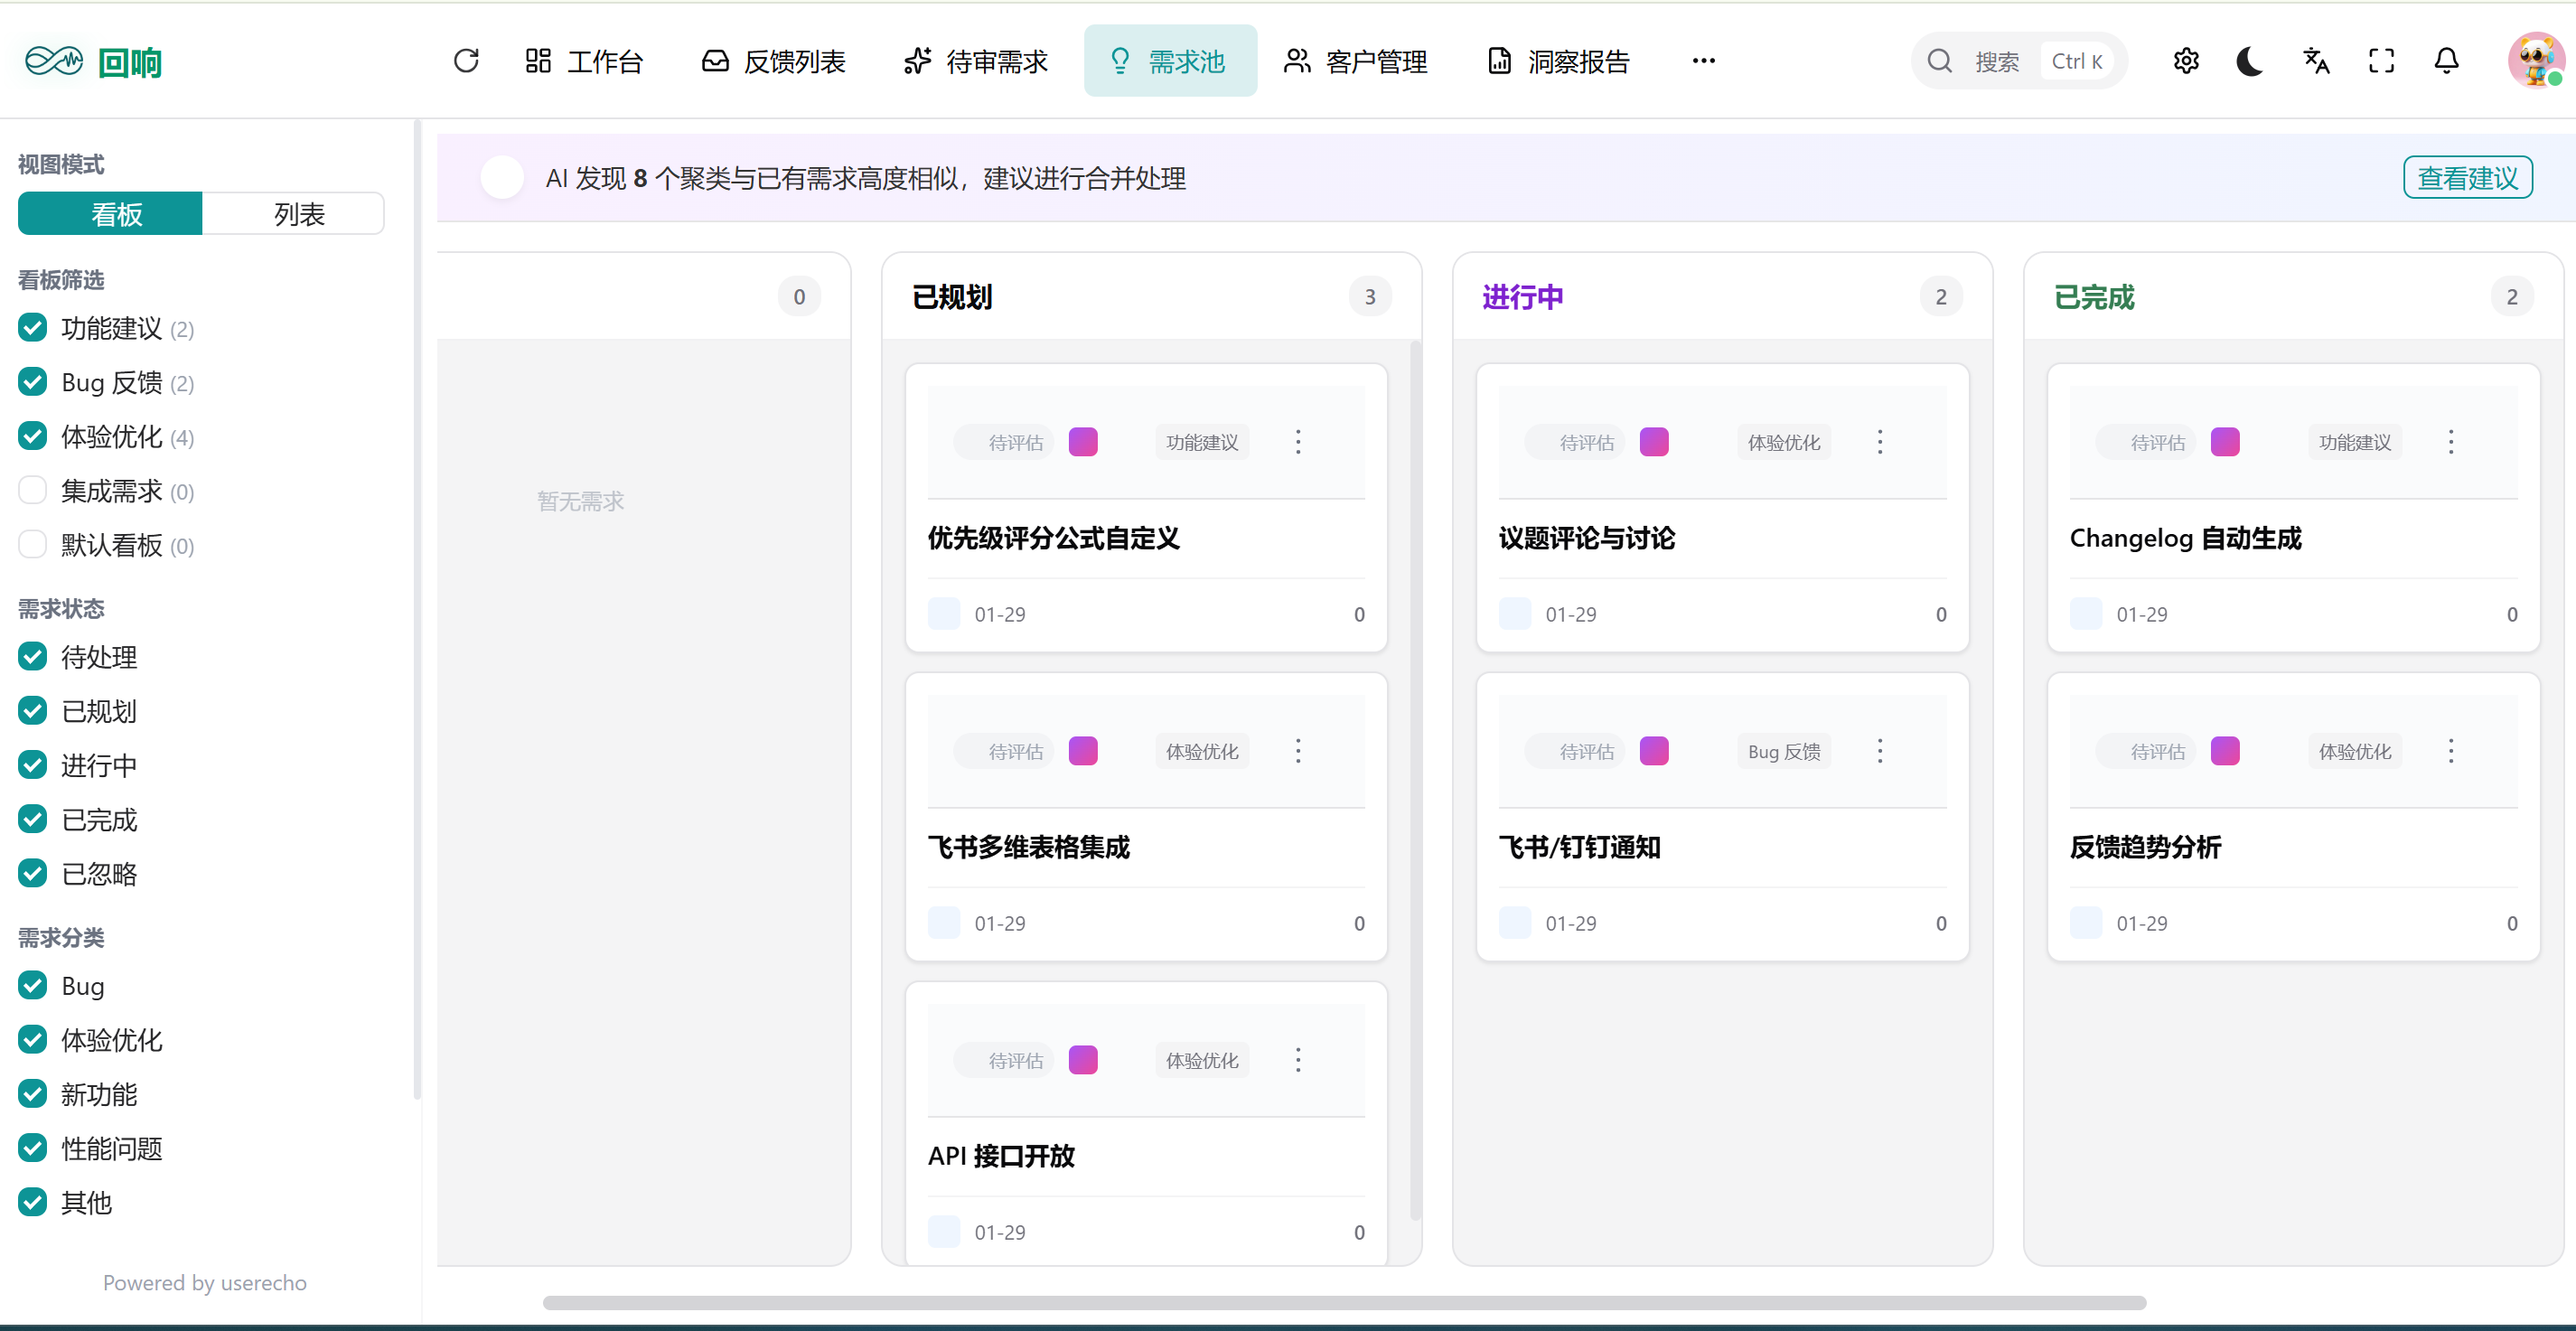Toggle dark mode moon icon
Viewport: 2576px width, 1331px height.
[x=2249, y=61]
